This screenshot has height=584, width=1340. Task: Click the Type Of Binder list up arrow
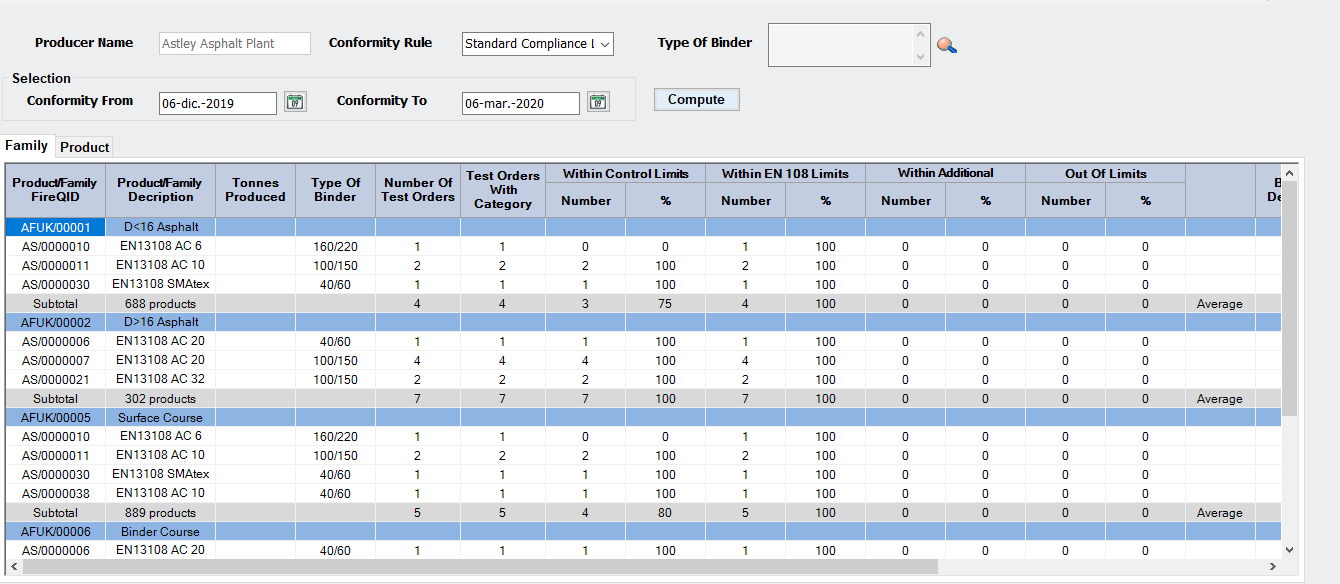(921, 34)
